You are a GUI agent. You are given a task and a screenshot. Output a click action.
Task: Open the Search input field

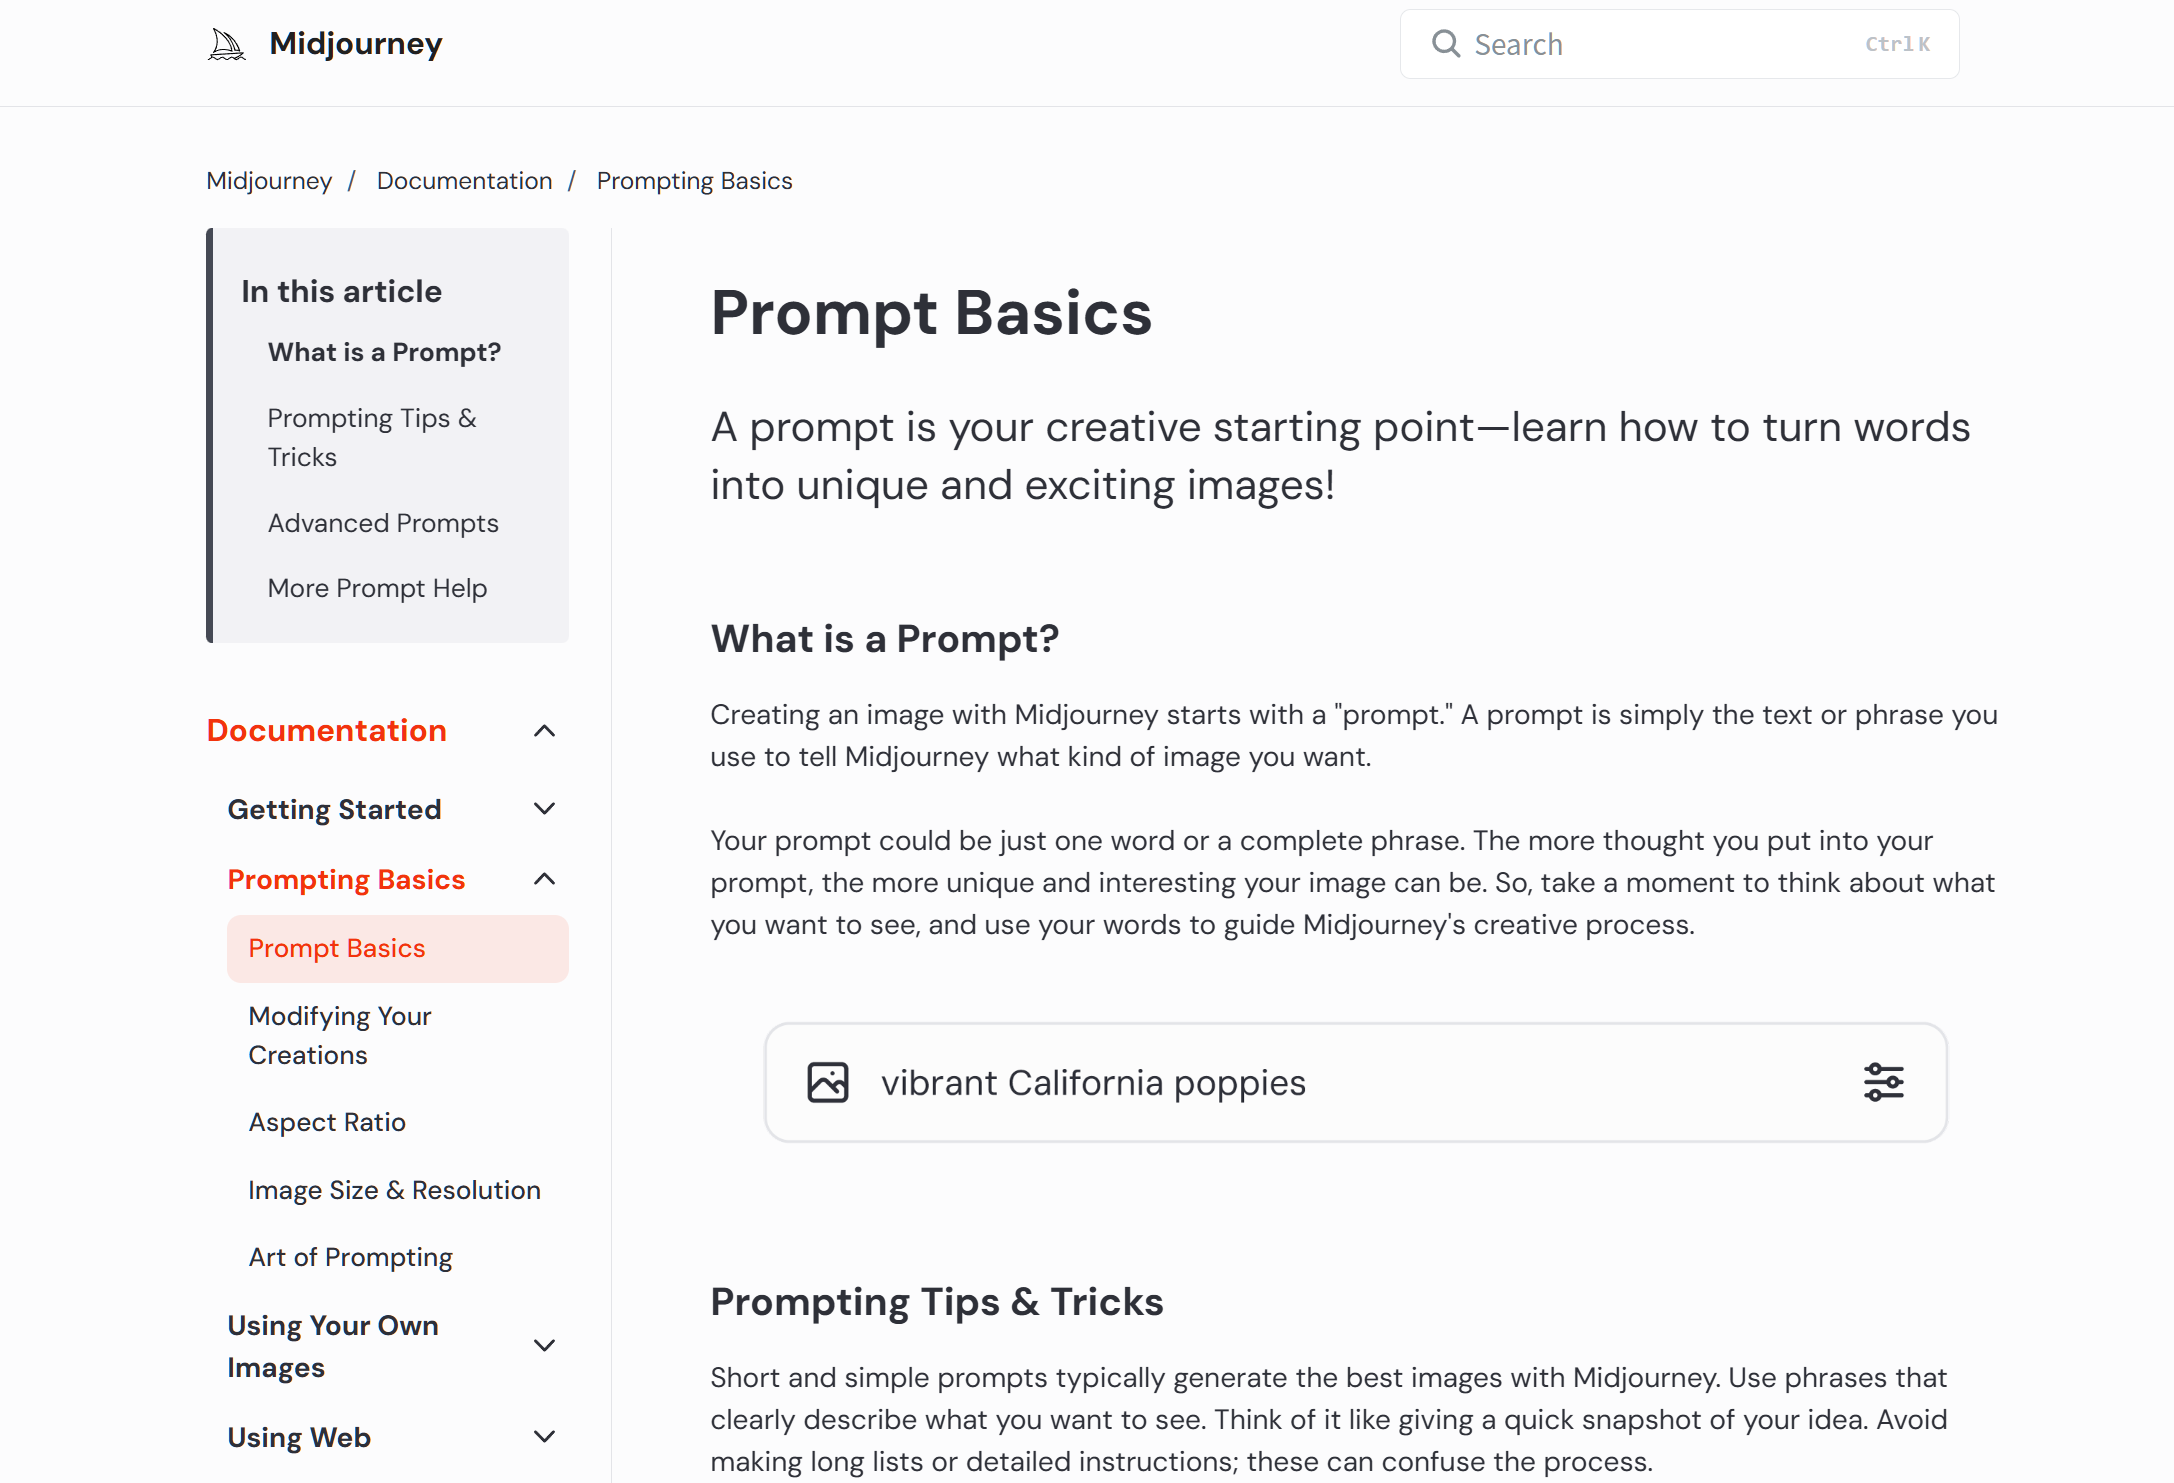(1679, 44)
